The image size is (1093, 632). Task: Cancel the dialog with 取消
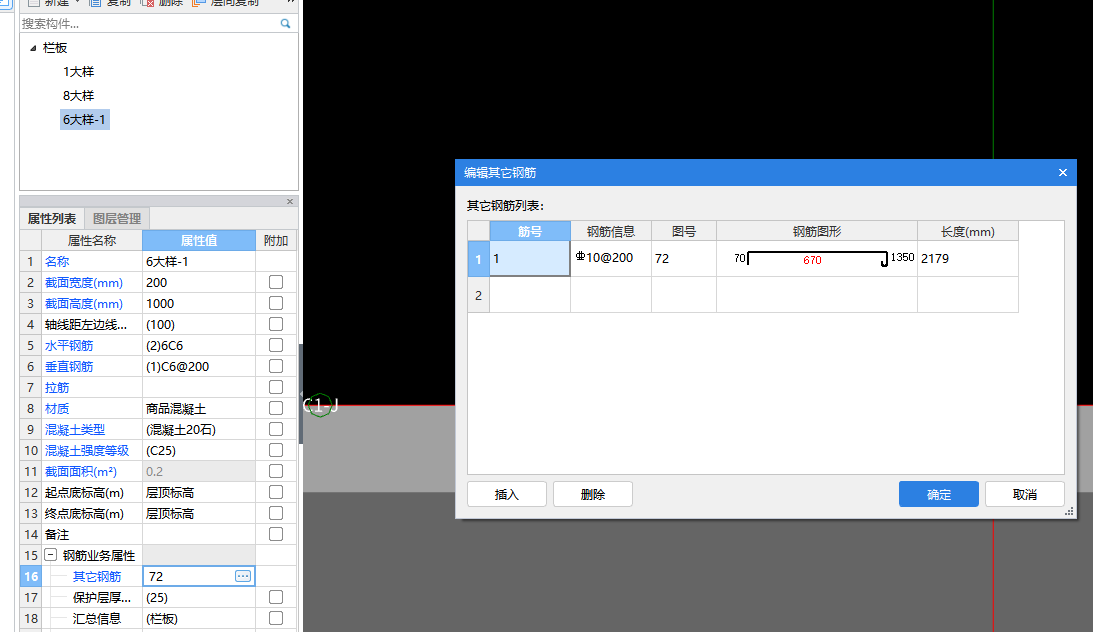click(x=1025, y=494)
